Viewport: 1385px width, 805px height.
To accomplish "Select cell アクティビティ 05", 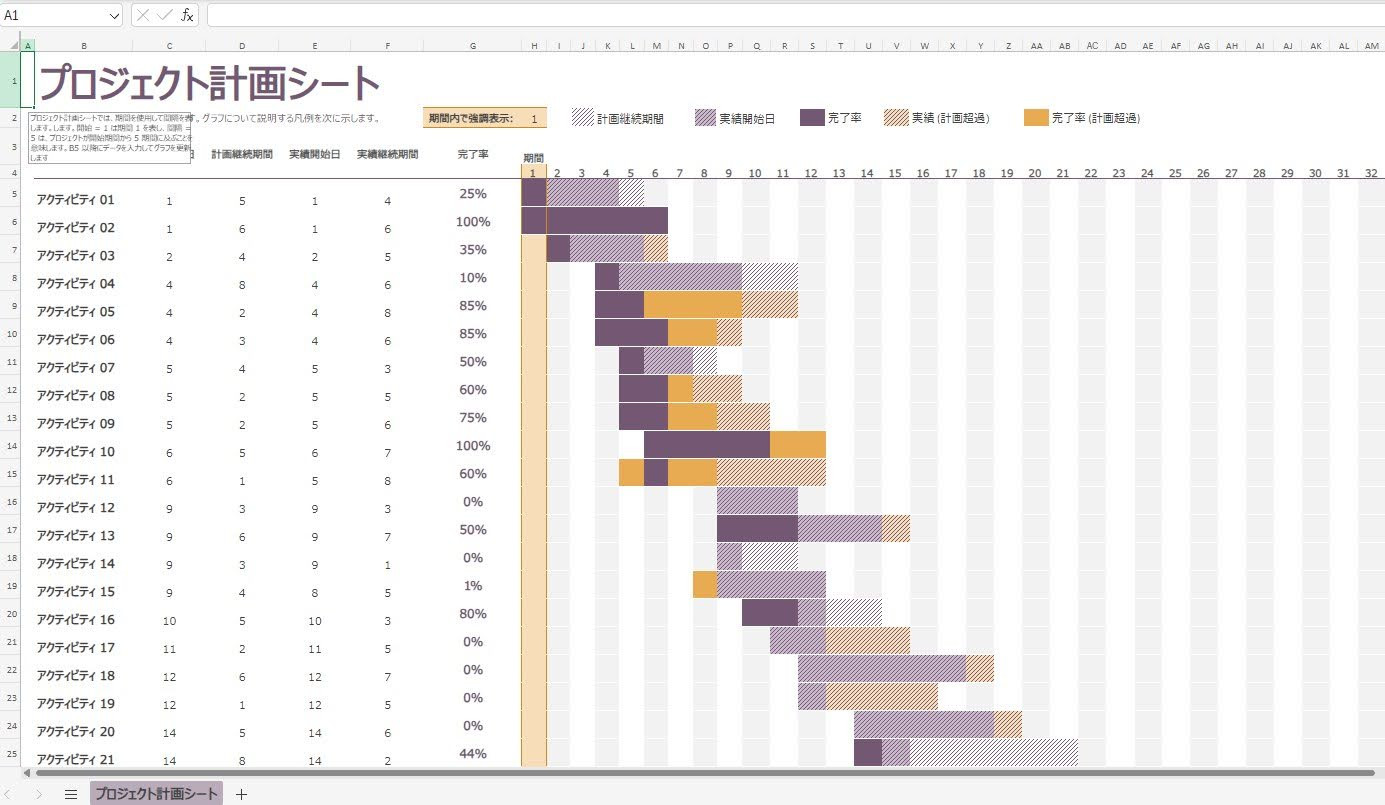I will click(76, 312).
